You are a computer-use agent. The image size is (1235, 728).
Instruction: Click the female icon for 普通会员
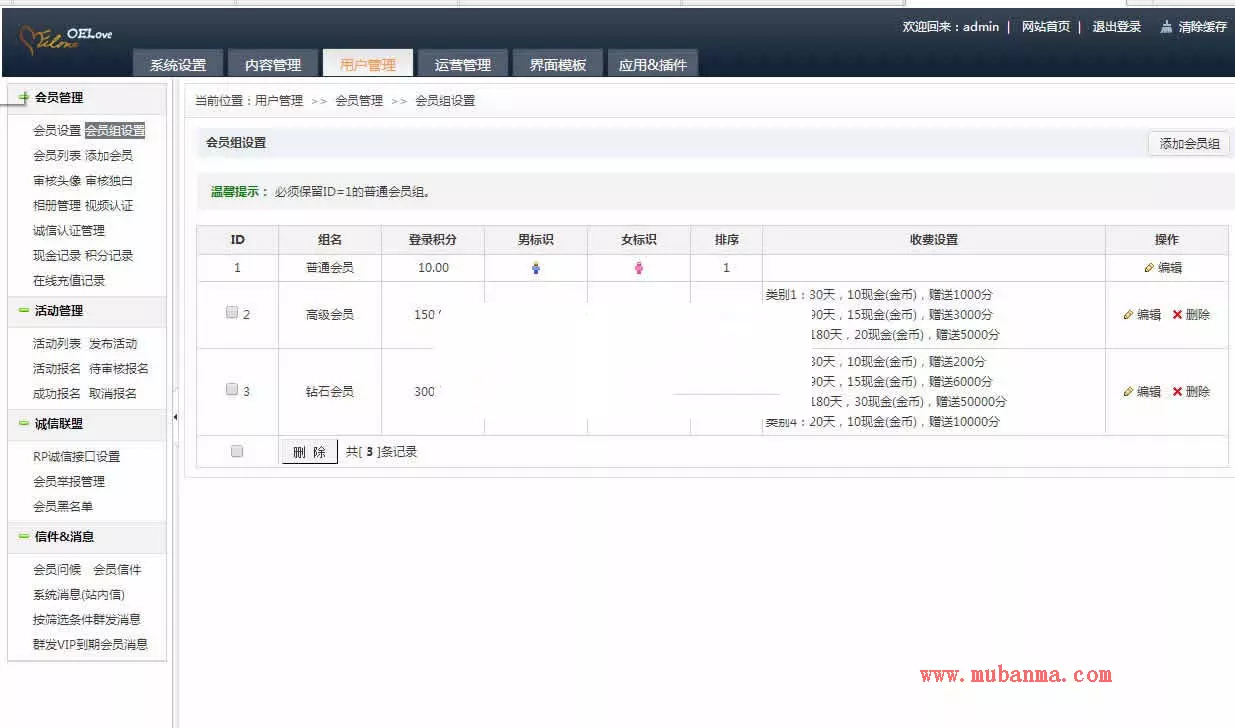pyautogui.click(x=639, y=268)
